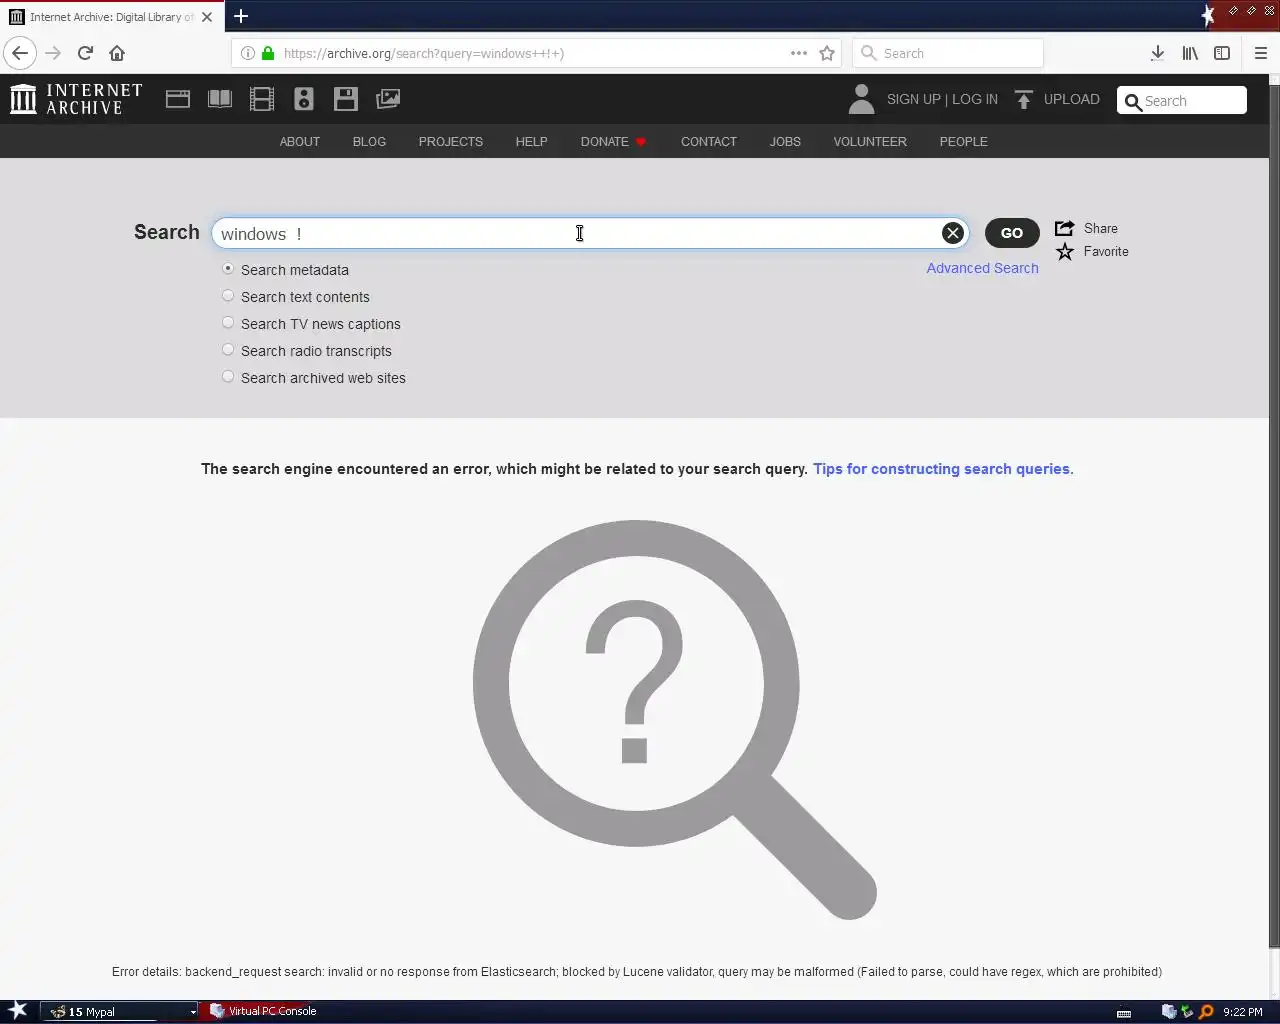The width and height of the screenshot is (1280, 1024).
Task: Open Advanced Search link
Action: pyautogui.click(x=982, y=268)
